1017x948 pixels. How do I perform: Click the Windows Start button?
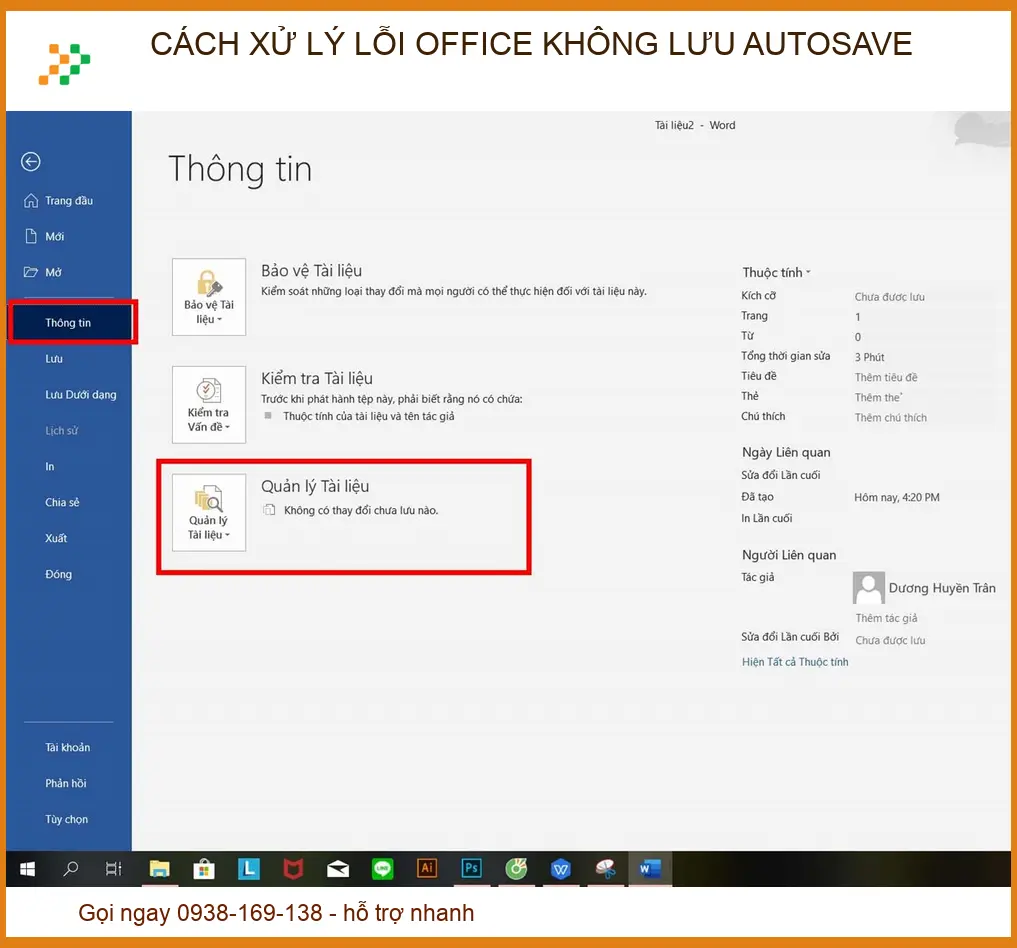coord(27,869)
